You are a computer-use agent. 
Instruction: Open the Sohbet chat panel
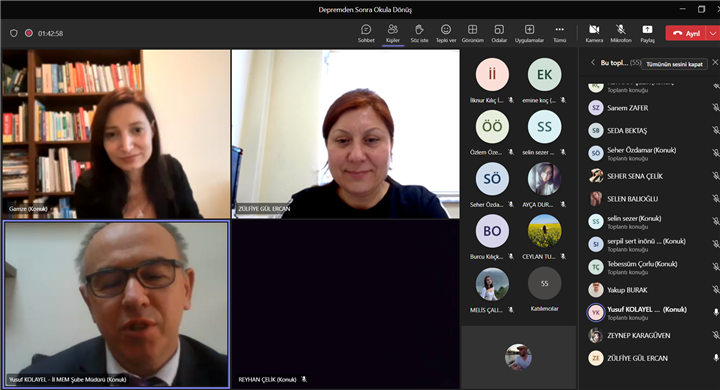pyautogui.click(x=366, y=34)
